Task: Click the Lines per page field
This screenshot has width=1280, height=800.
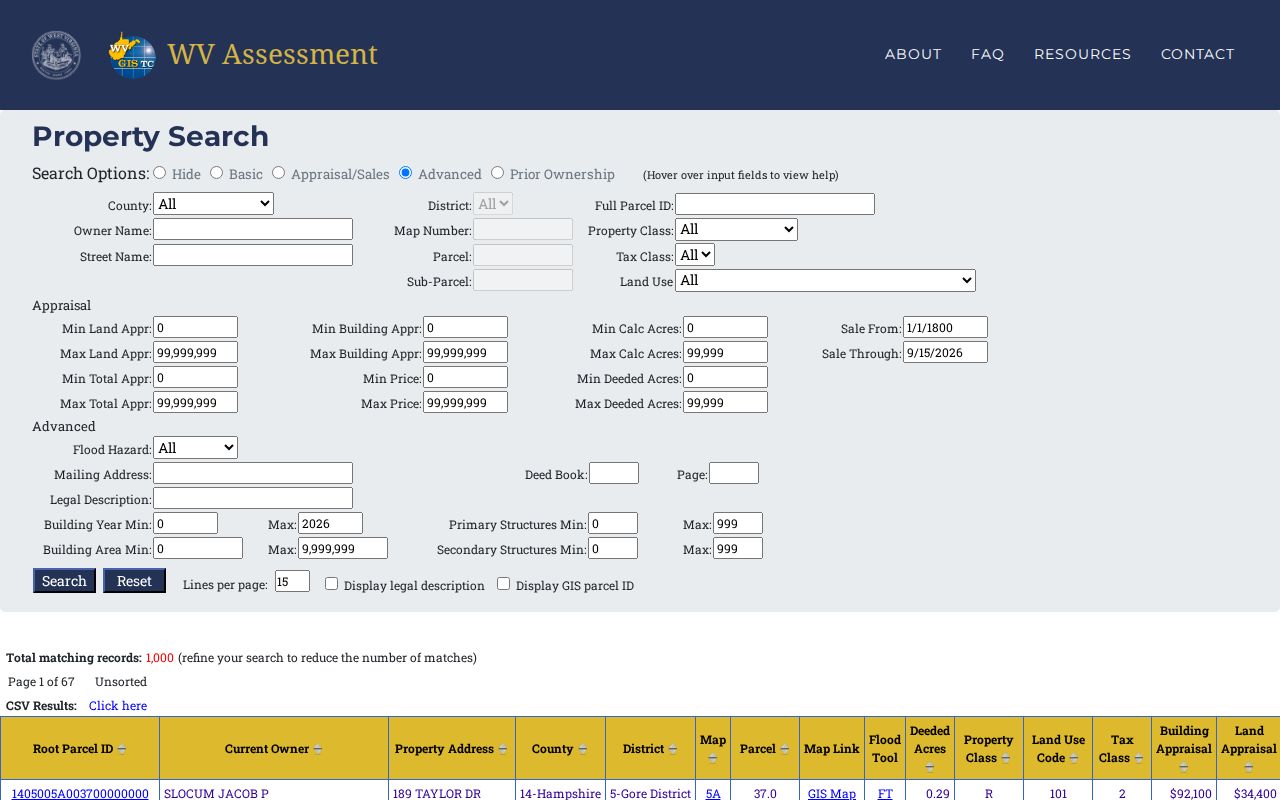Action: tap(292, 581)
